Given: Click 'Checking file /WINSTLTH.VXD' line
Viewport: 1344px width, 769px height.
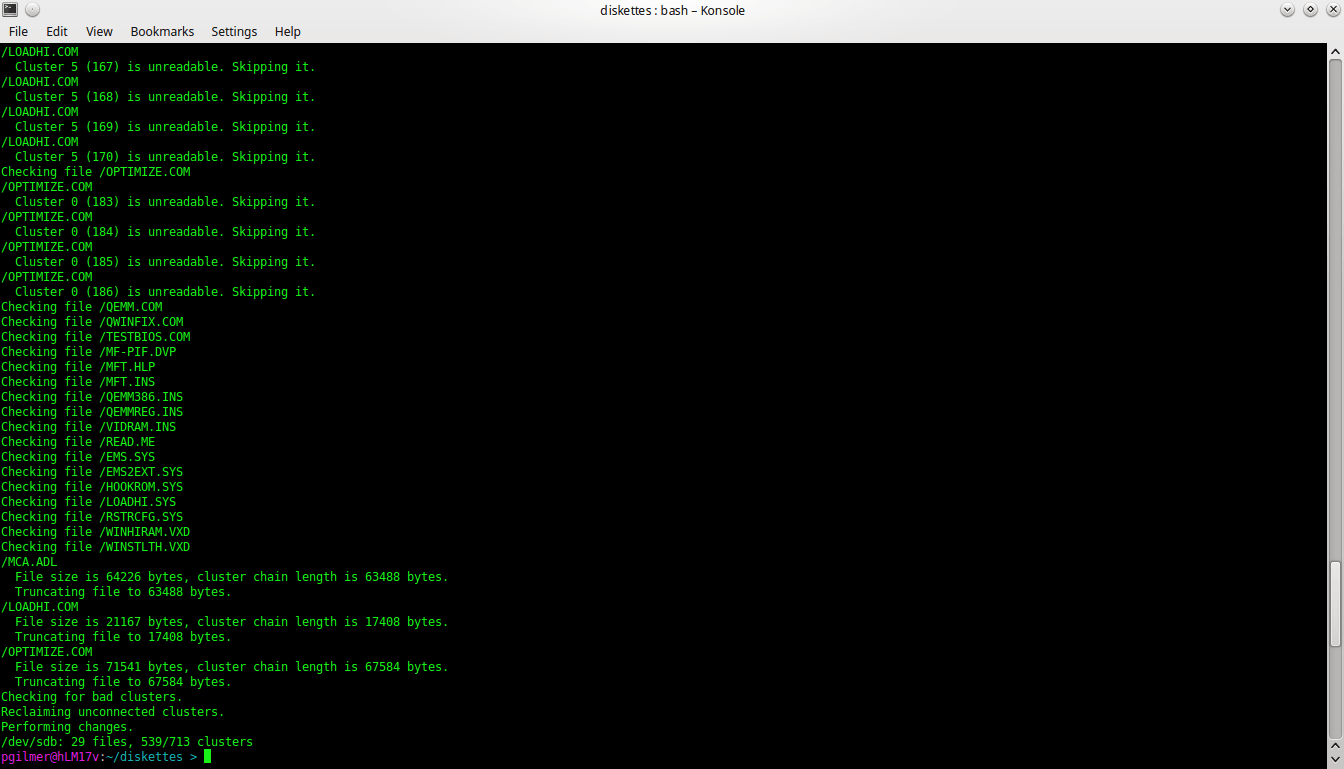Looking at the screenshot, I should 95,547.
